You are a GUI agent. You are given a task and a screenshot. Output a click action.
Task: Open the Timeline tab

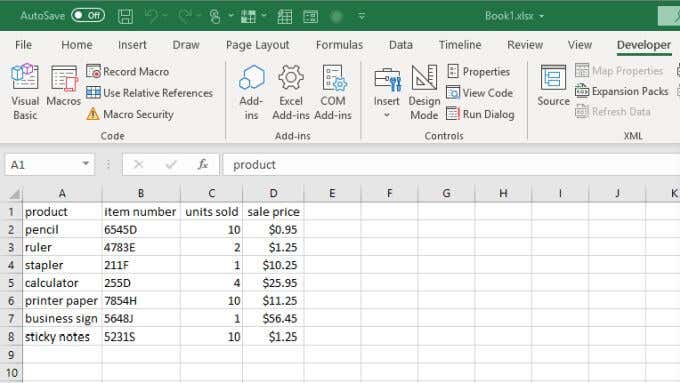460,45
